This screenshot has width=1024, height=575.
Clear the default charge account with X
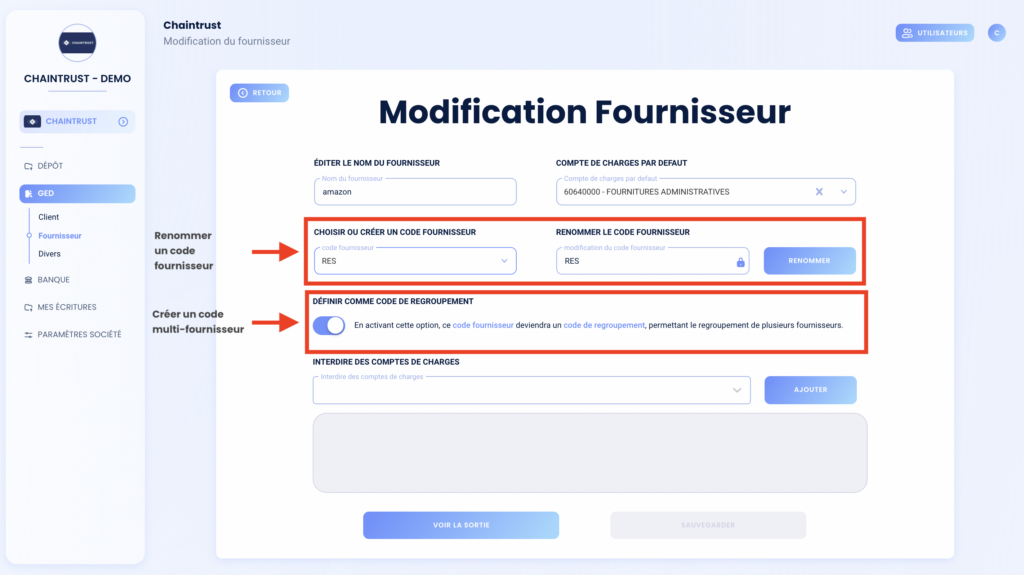point(819,192)
